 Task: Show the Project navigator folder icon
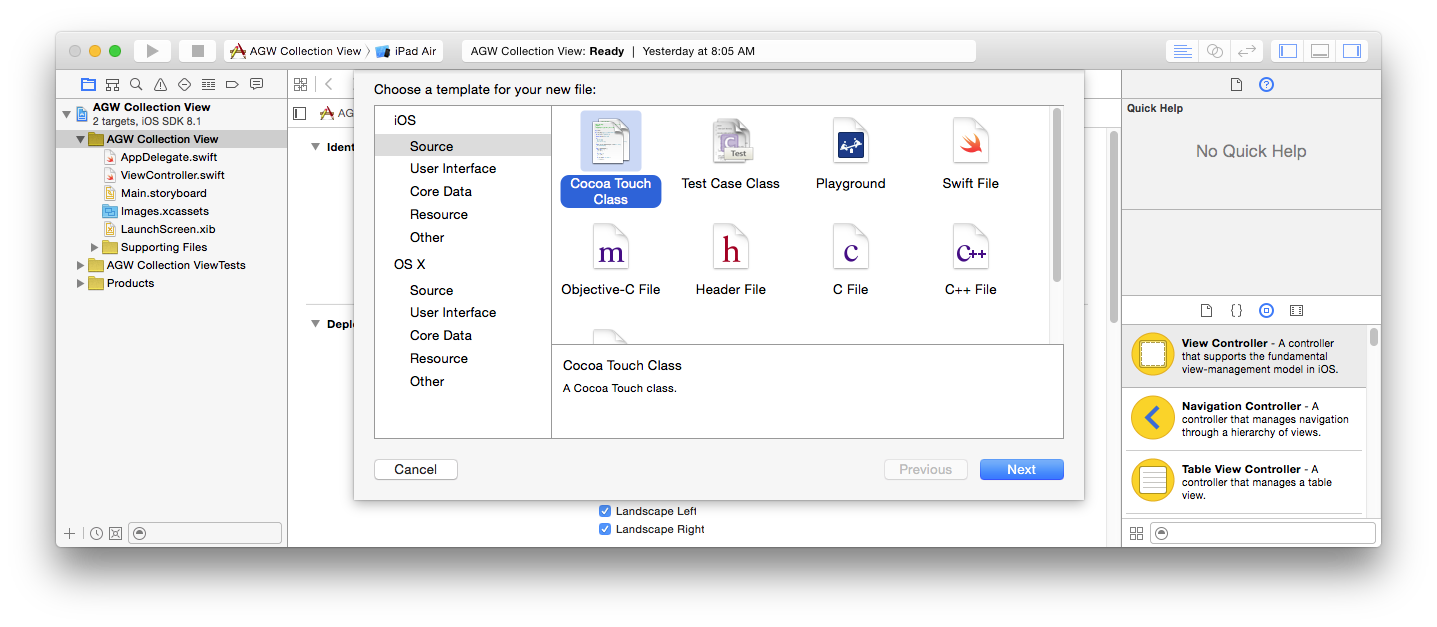coord(88,84)
